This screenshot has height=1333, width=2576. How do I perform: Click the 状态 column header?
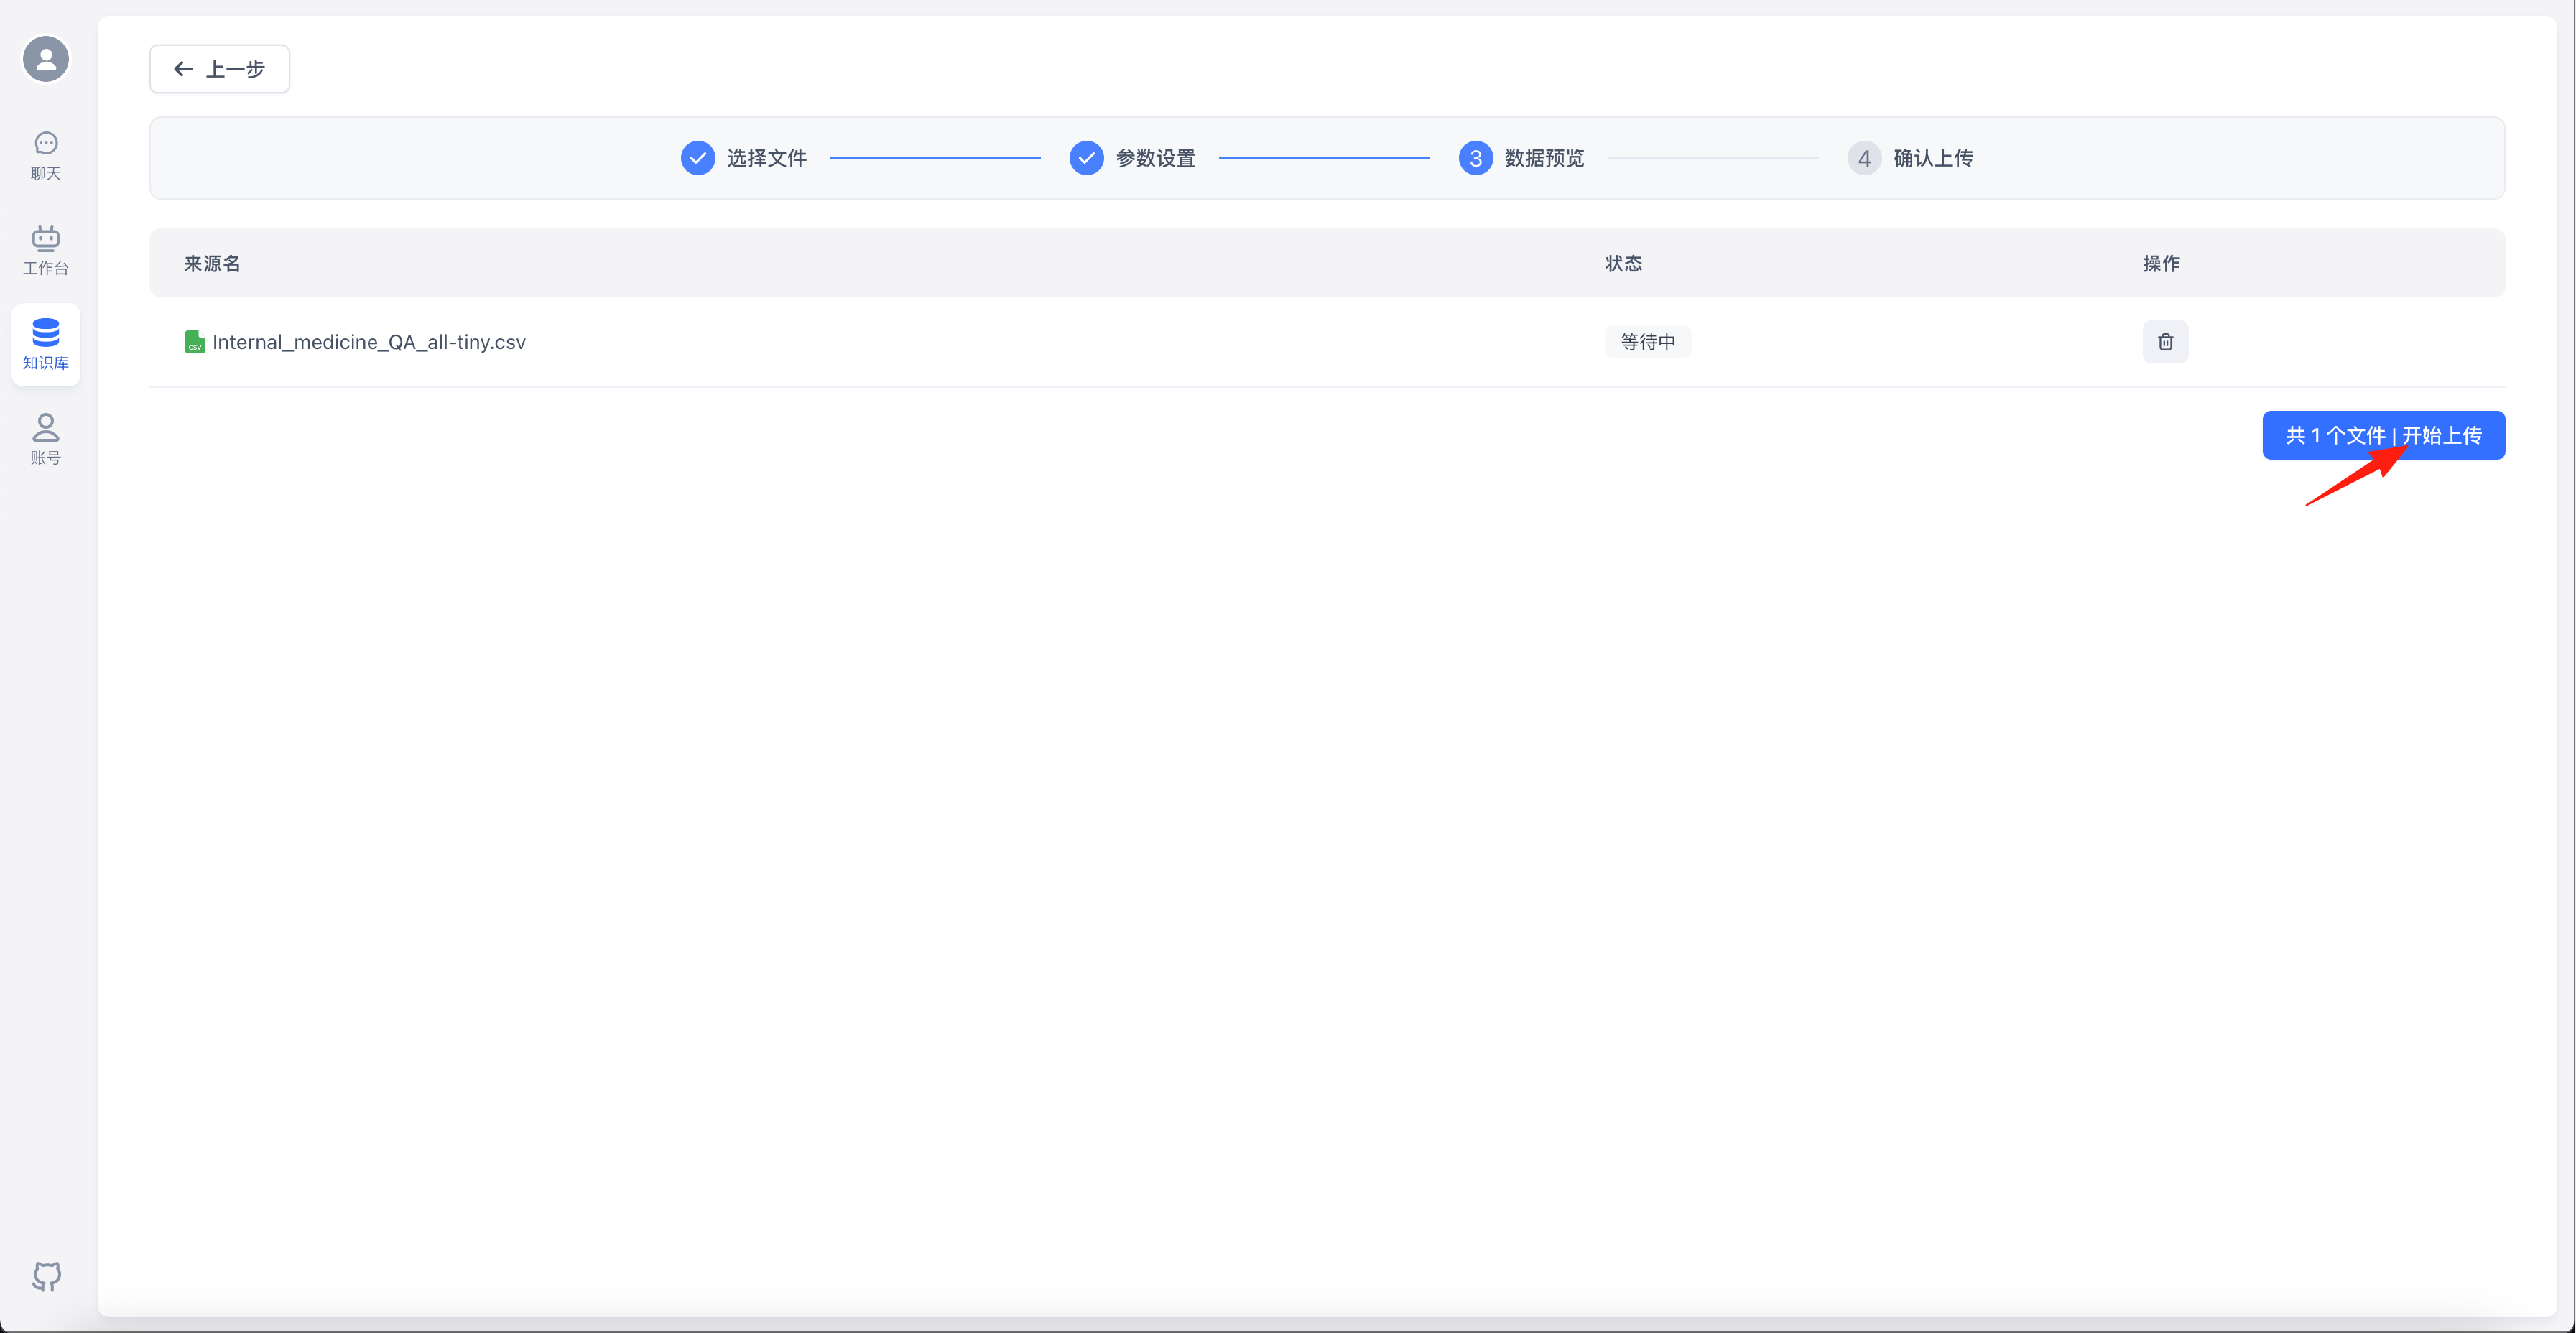(1623, 264)
